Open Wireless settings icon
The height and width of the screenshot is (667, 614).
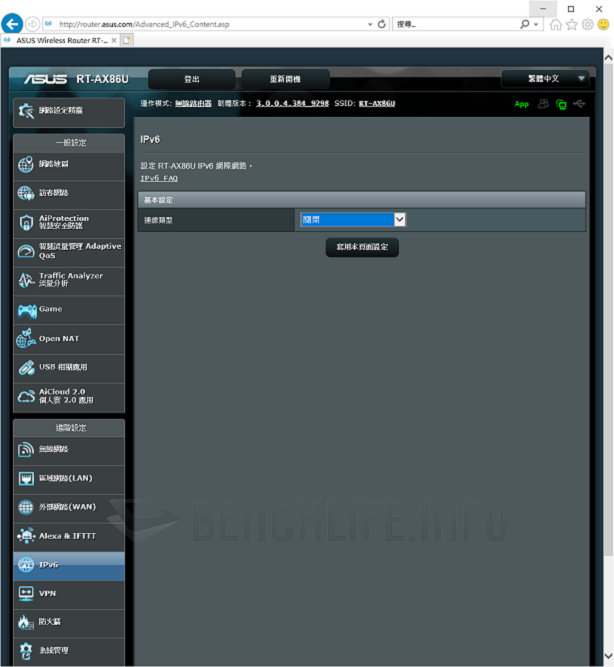click(x=26, y=450)
